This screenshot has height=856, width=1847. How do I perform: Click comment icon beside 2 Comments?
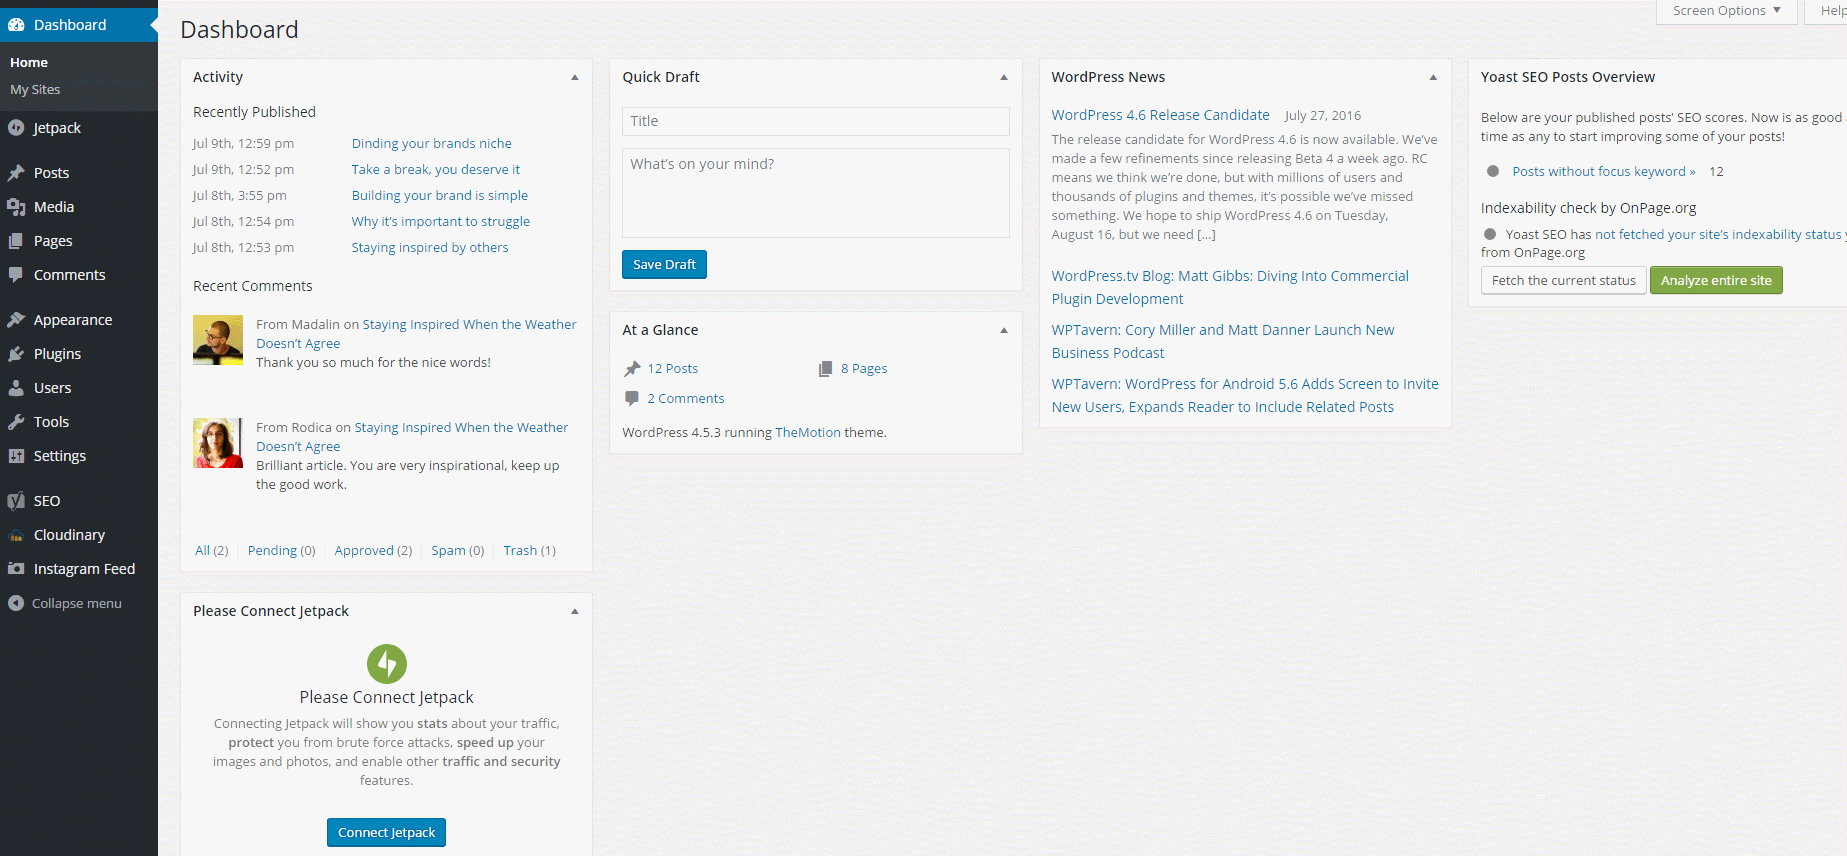(632, 398)
